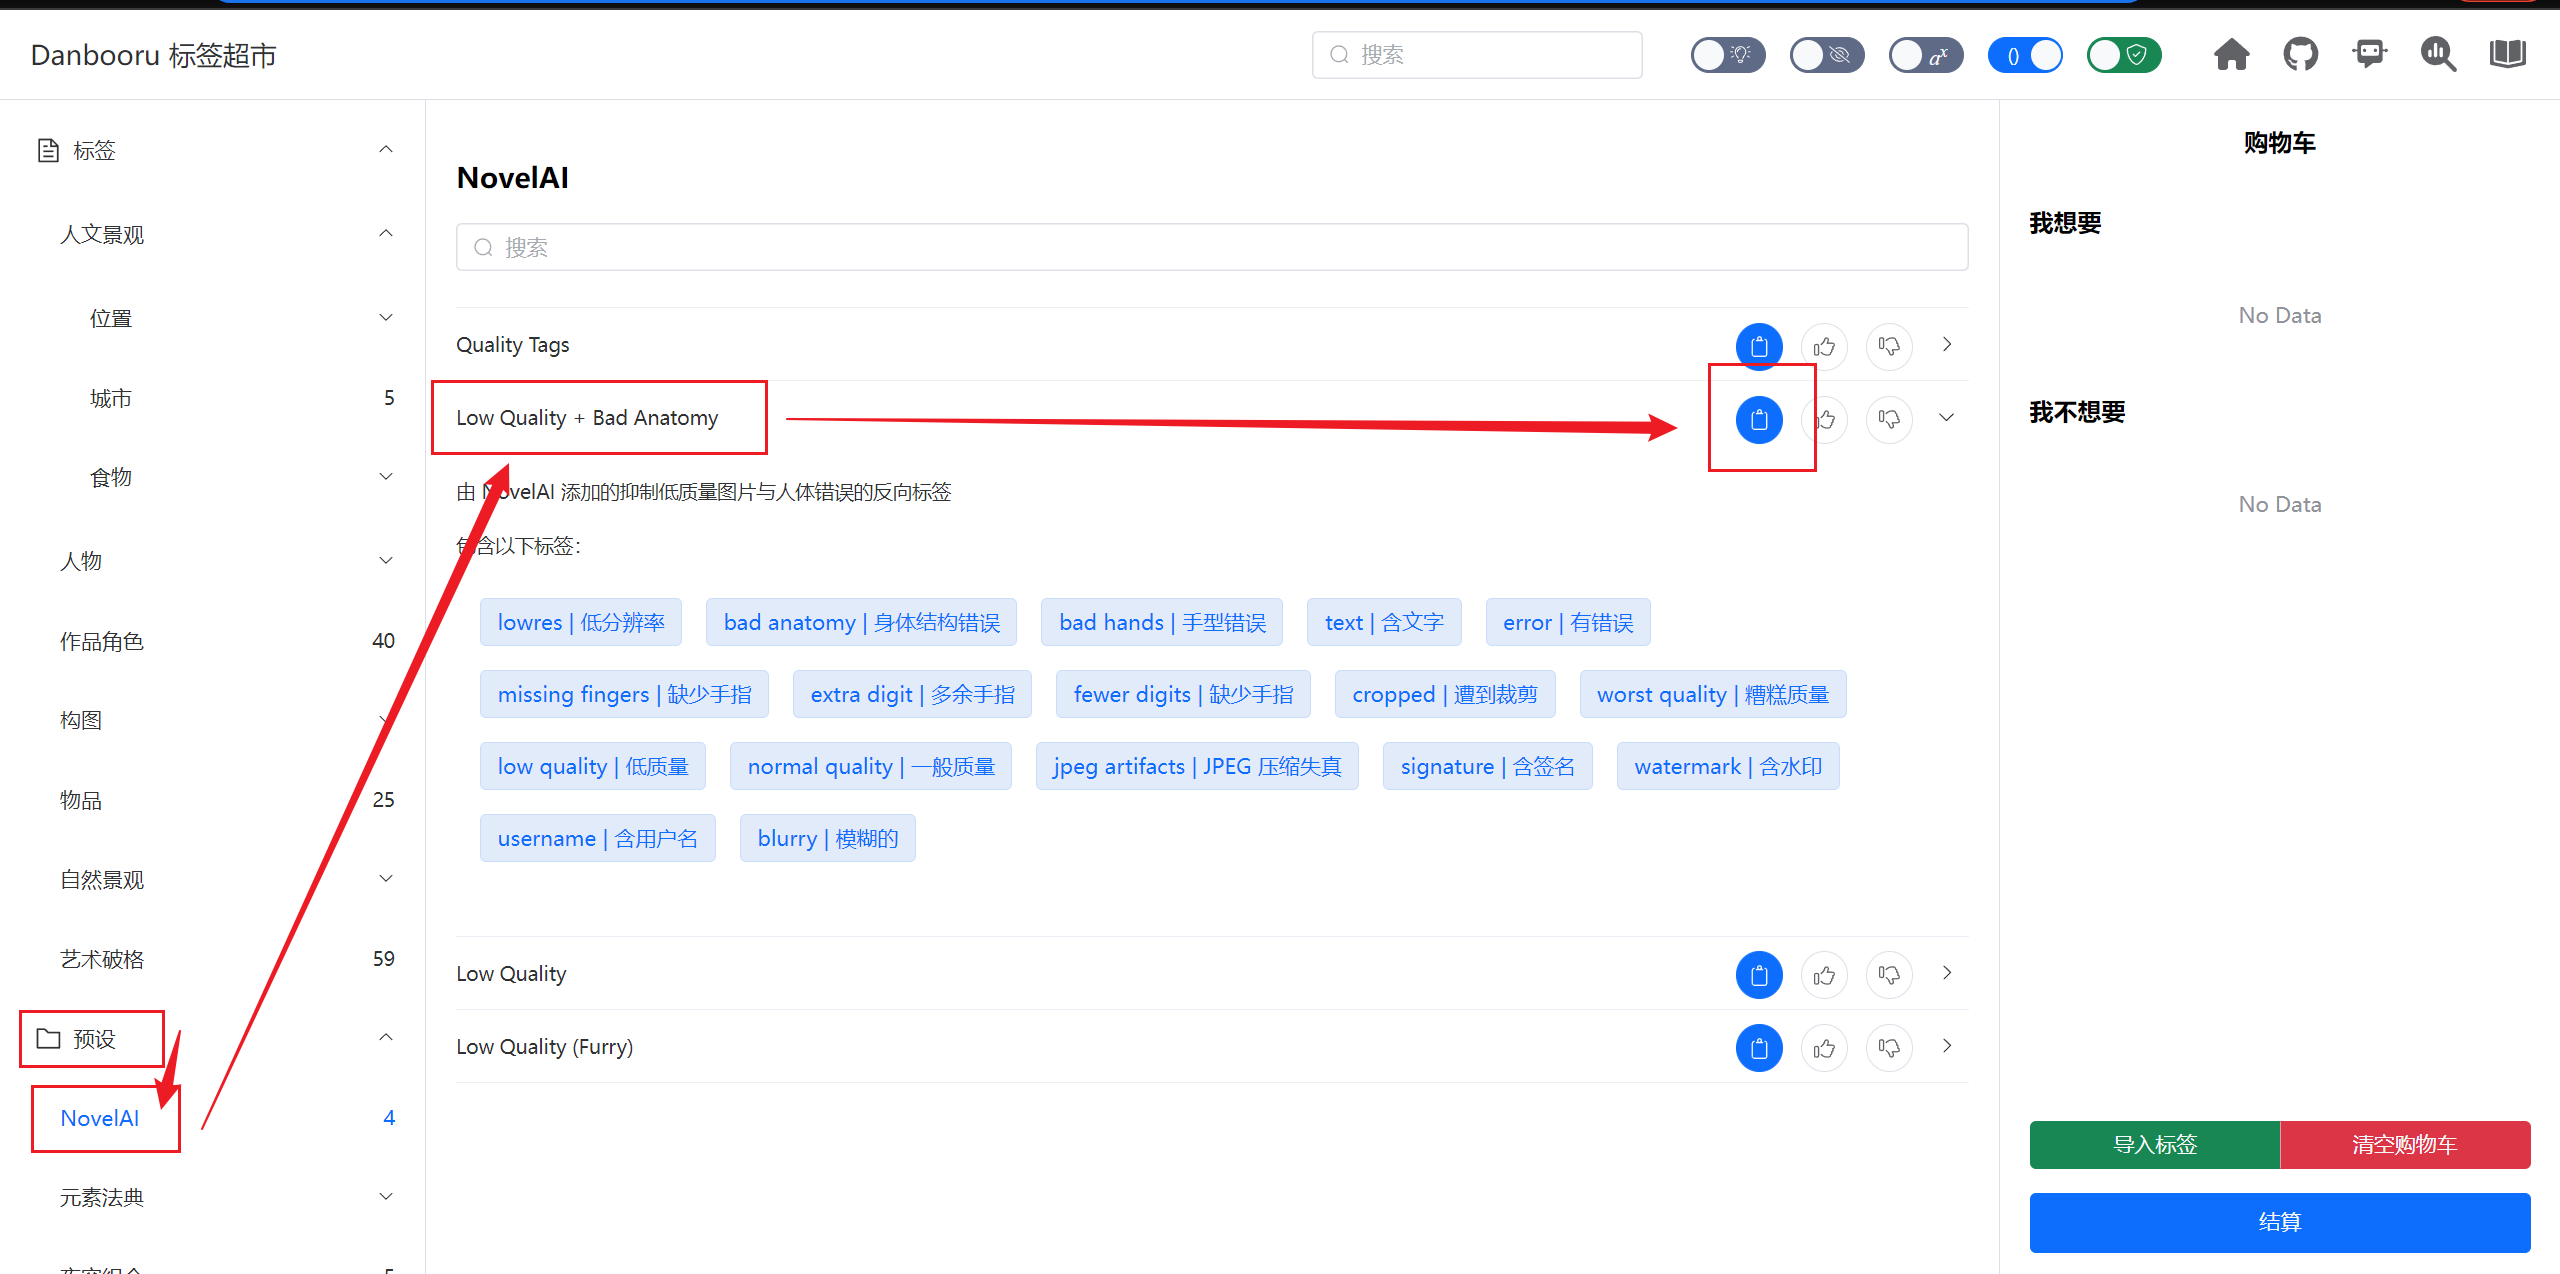Open the 城市 category
Screen dimensions: 2560x1274
click(x=212, y=398)
